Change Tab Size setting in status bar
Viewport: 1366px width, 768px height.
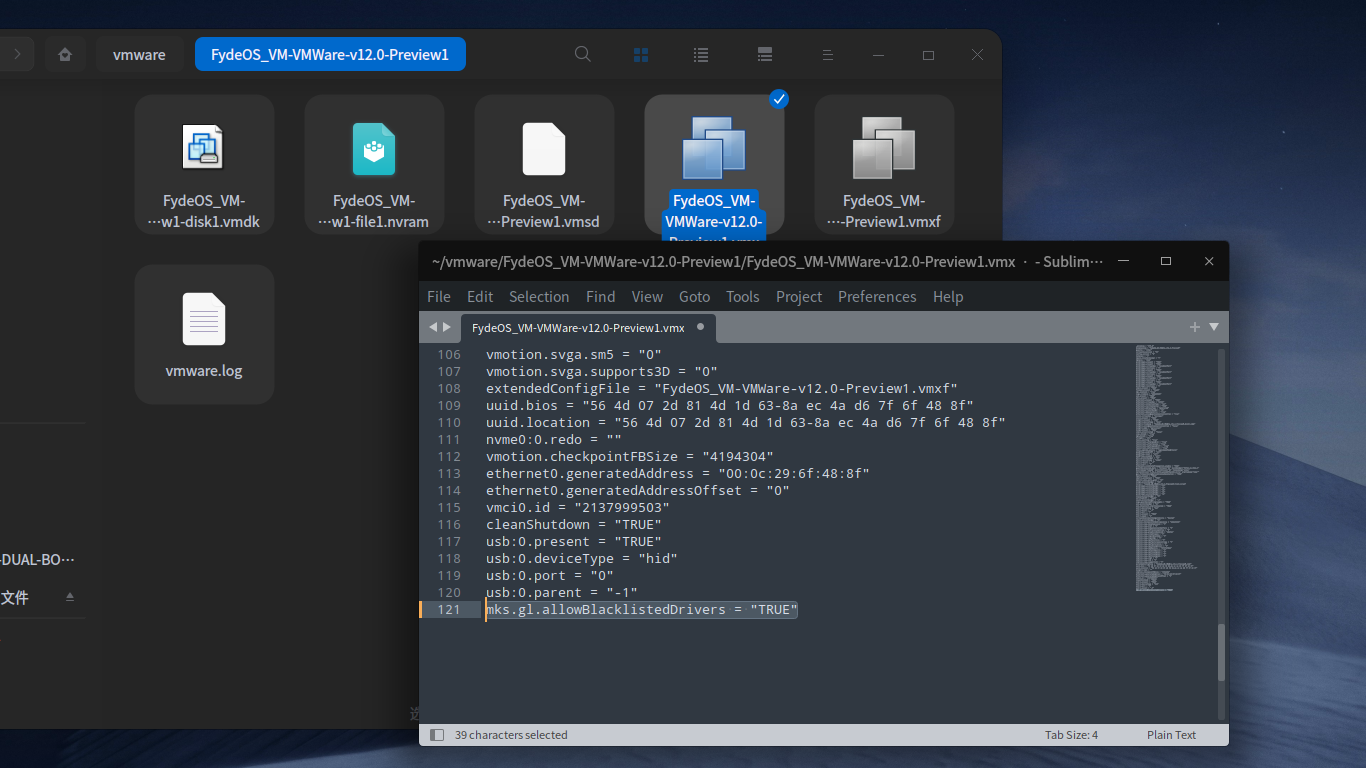point(1072,735)
